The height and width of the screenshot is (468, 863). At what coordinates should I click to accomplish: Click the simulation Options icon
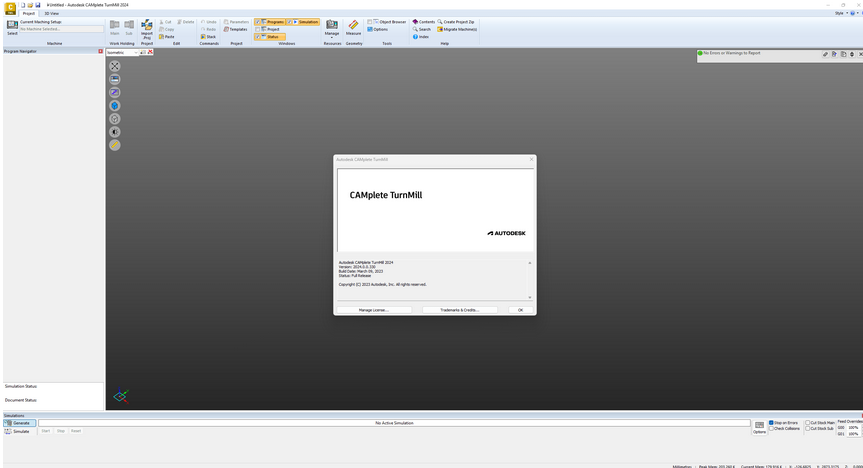760,427
